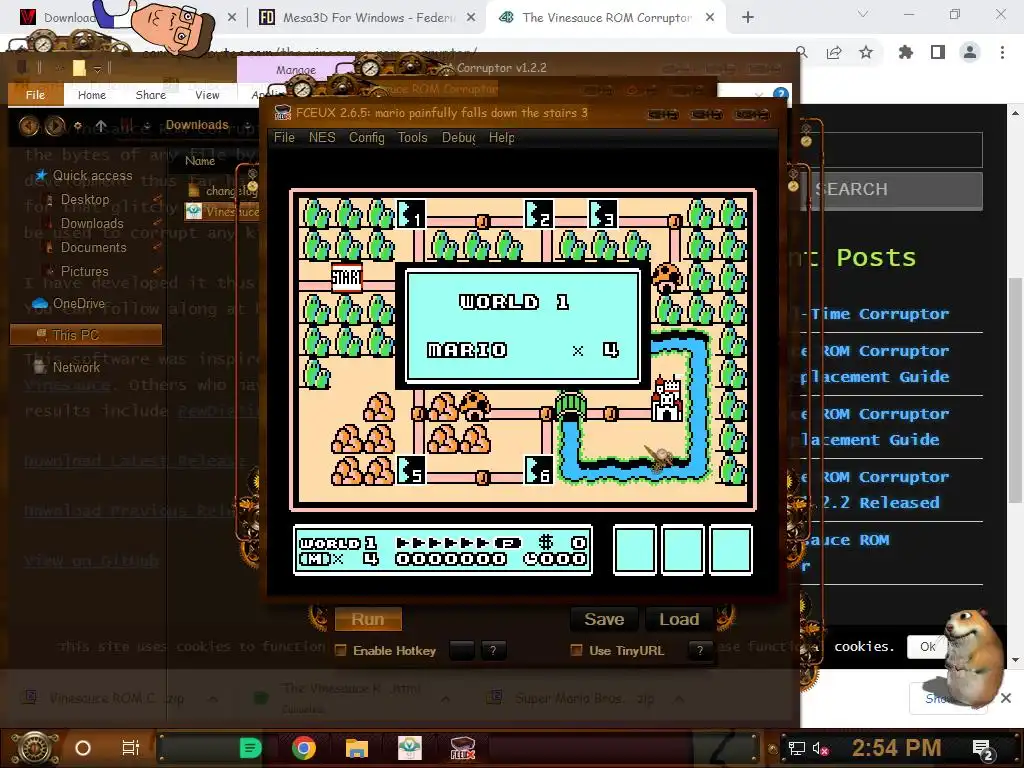Open the green chat app on taskbar
Viewport: 1024px width, 768px height.
(x=251, y=748)
